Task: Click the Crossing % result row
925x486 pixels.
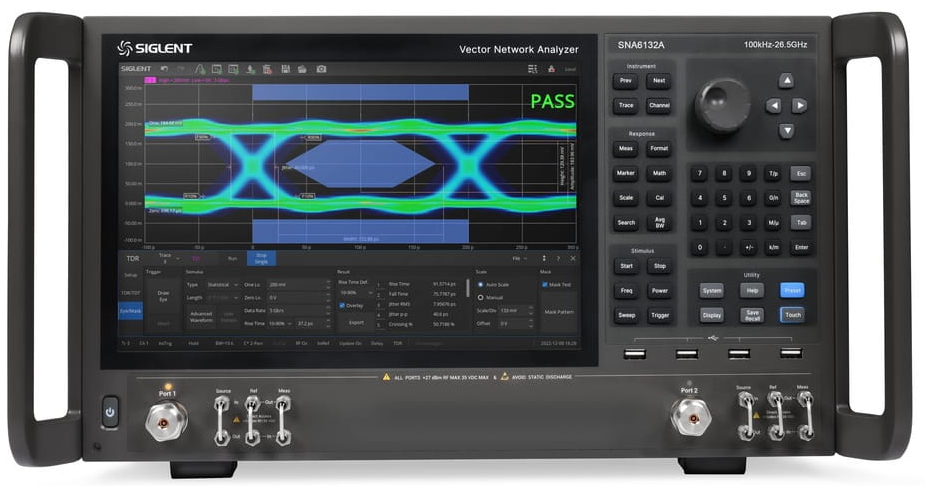Action: (421, 324)
